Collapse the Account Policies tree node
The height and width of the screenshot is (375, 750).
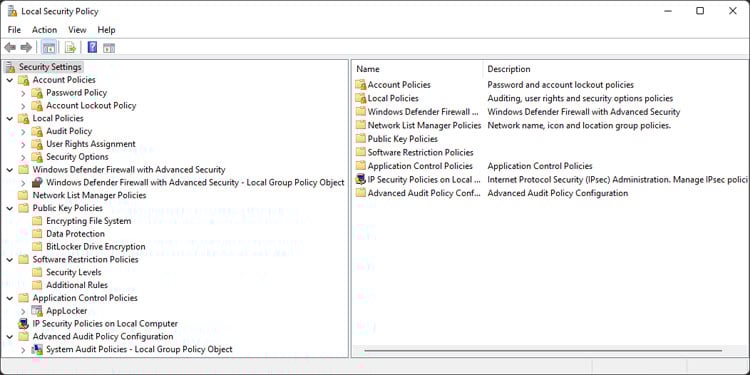point(10,80)
